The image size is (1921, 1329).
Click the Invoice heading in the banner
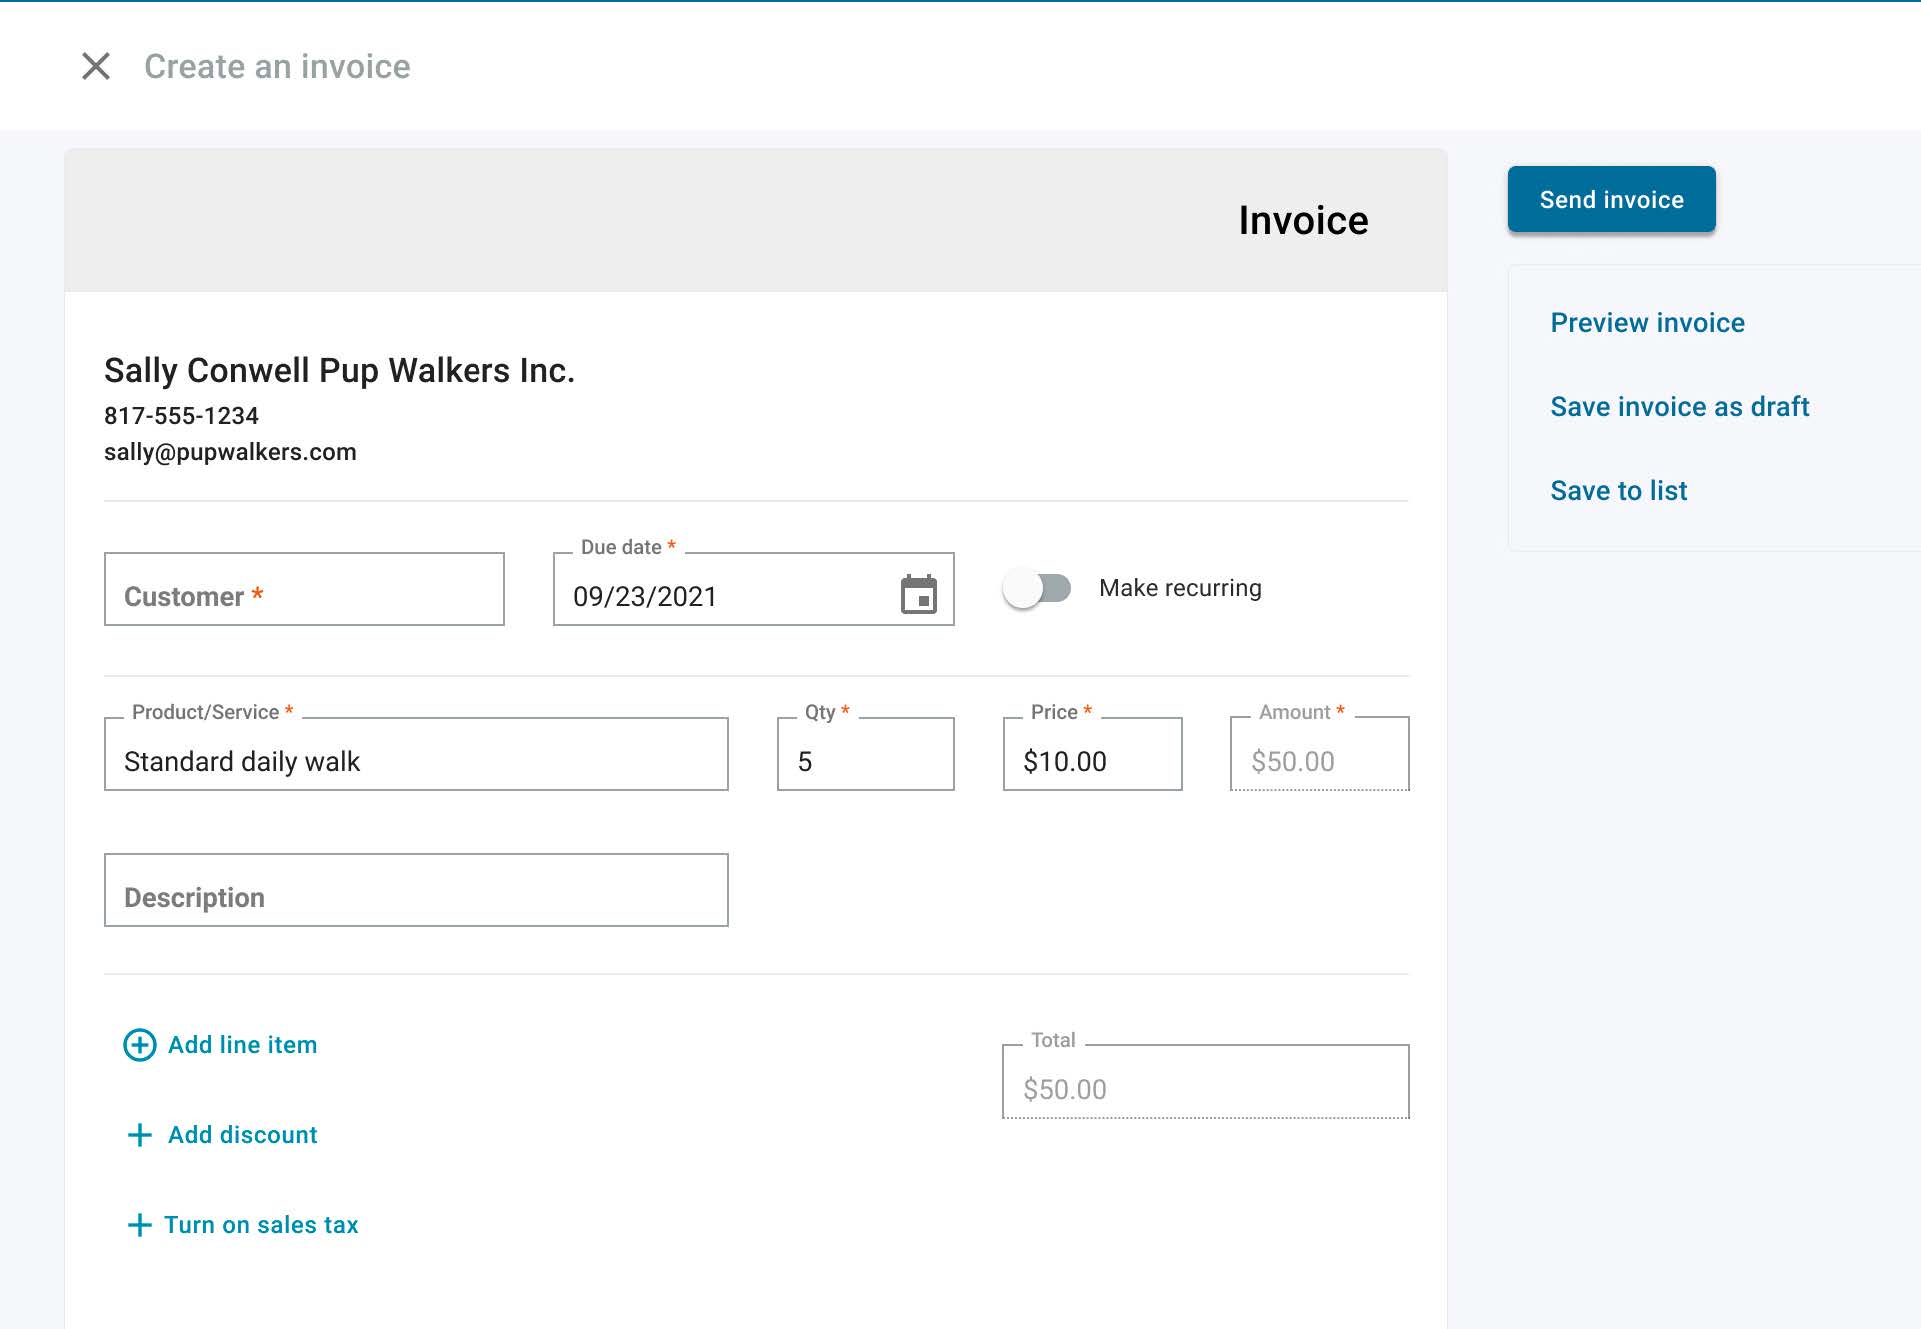click(x=1303, y=220)
